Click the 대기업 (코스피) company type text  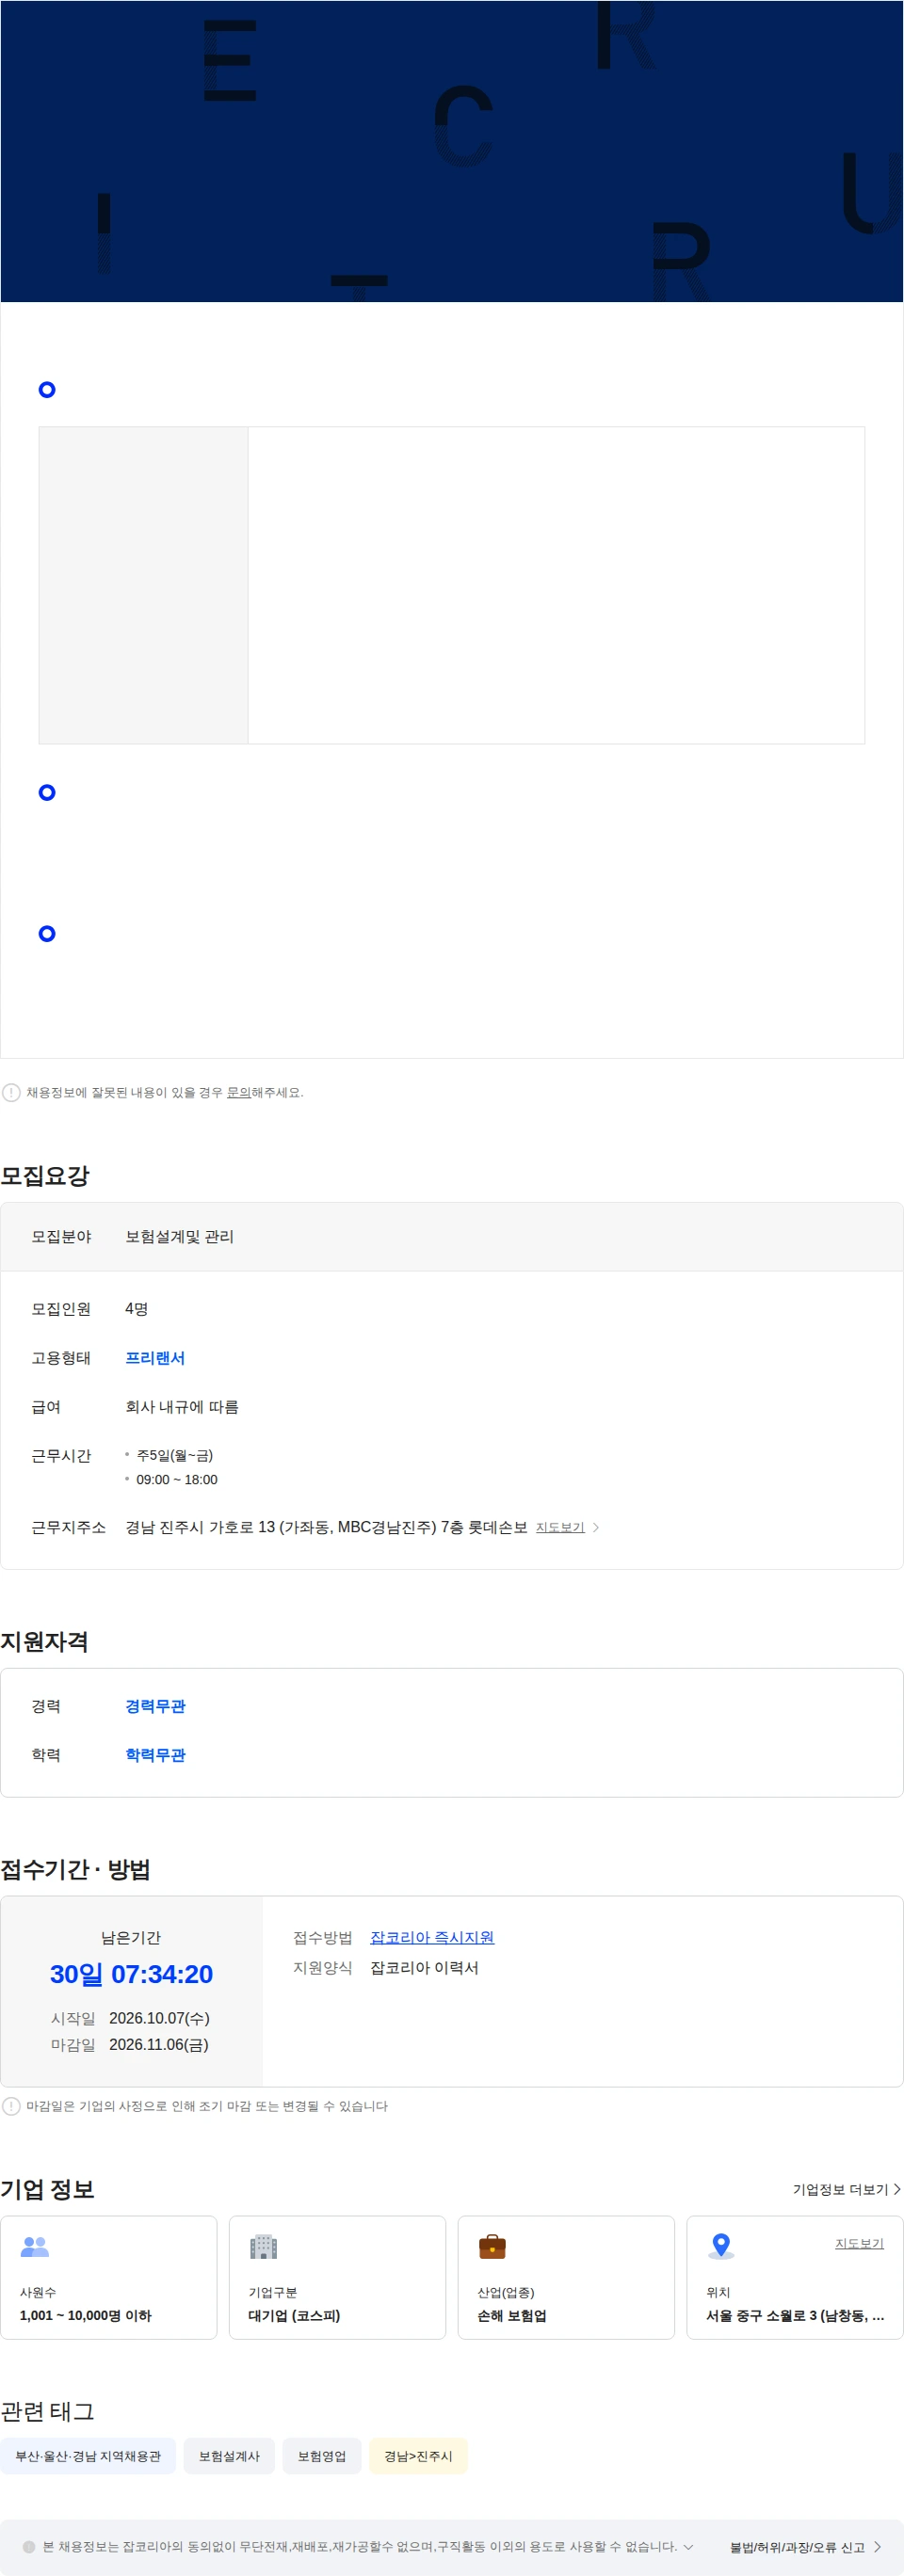click(x=294, y=2315)
